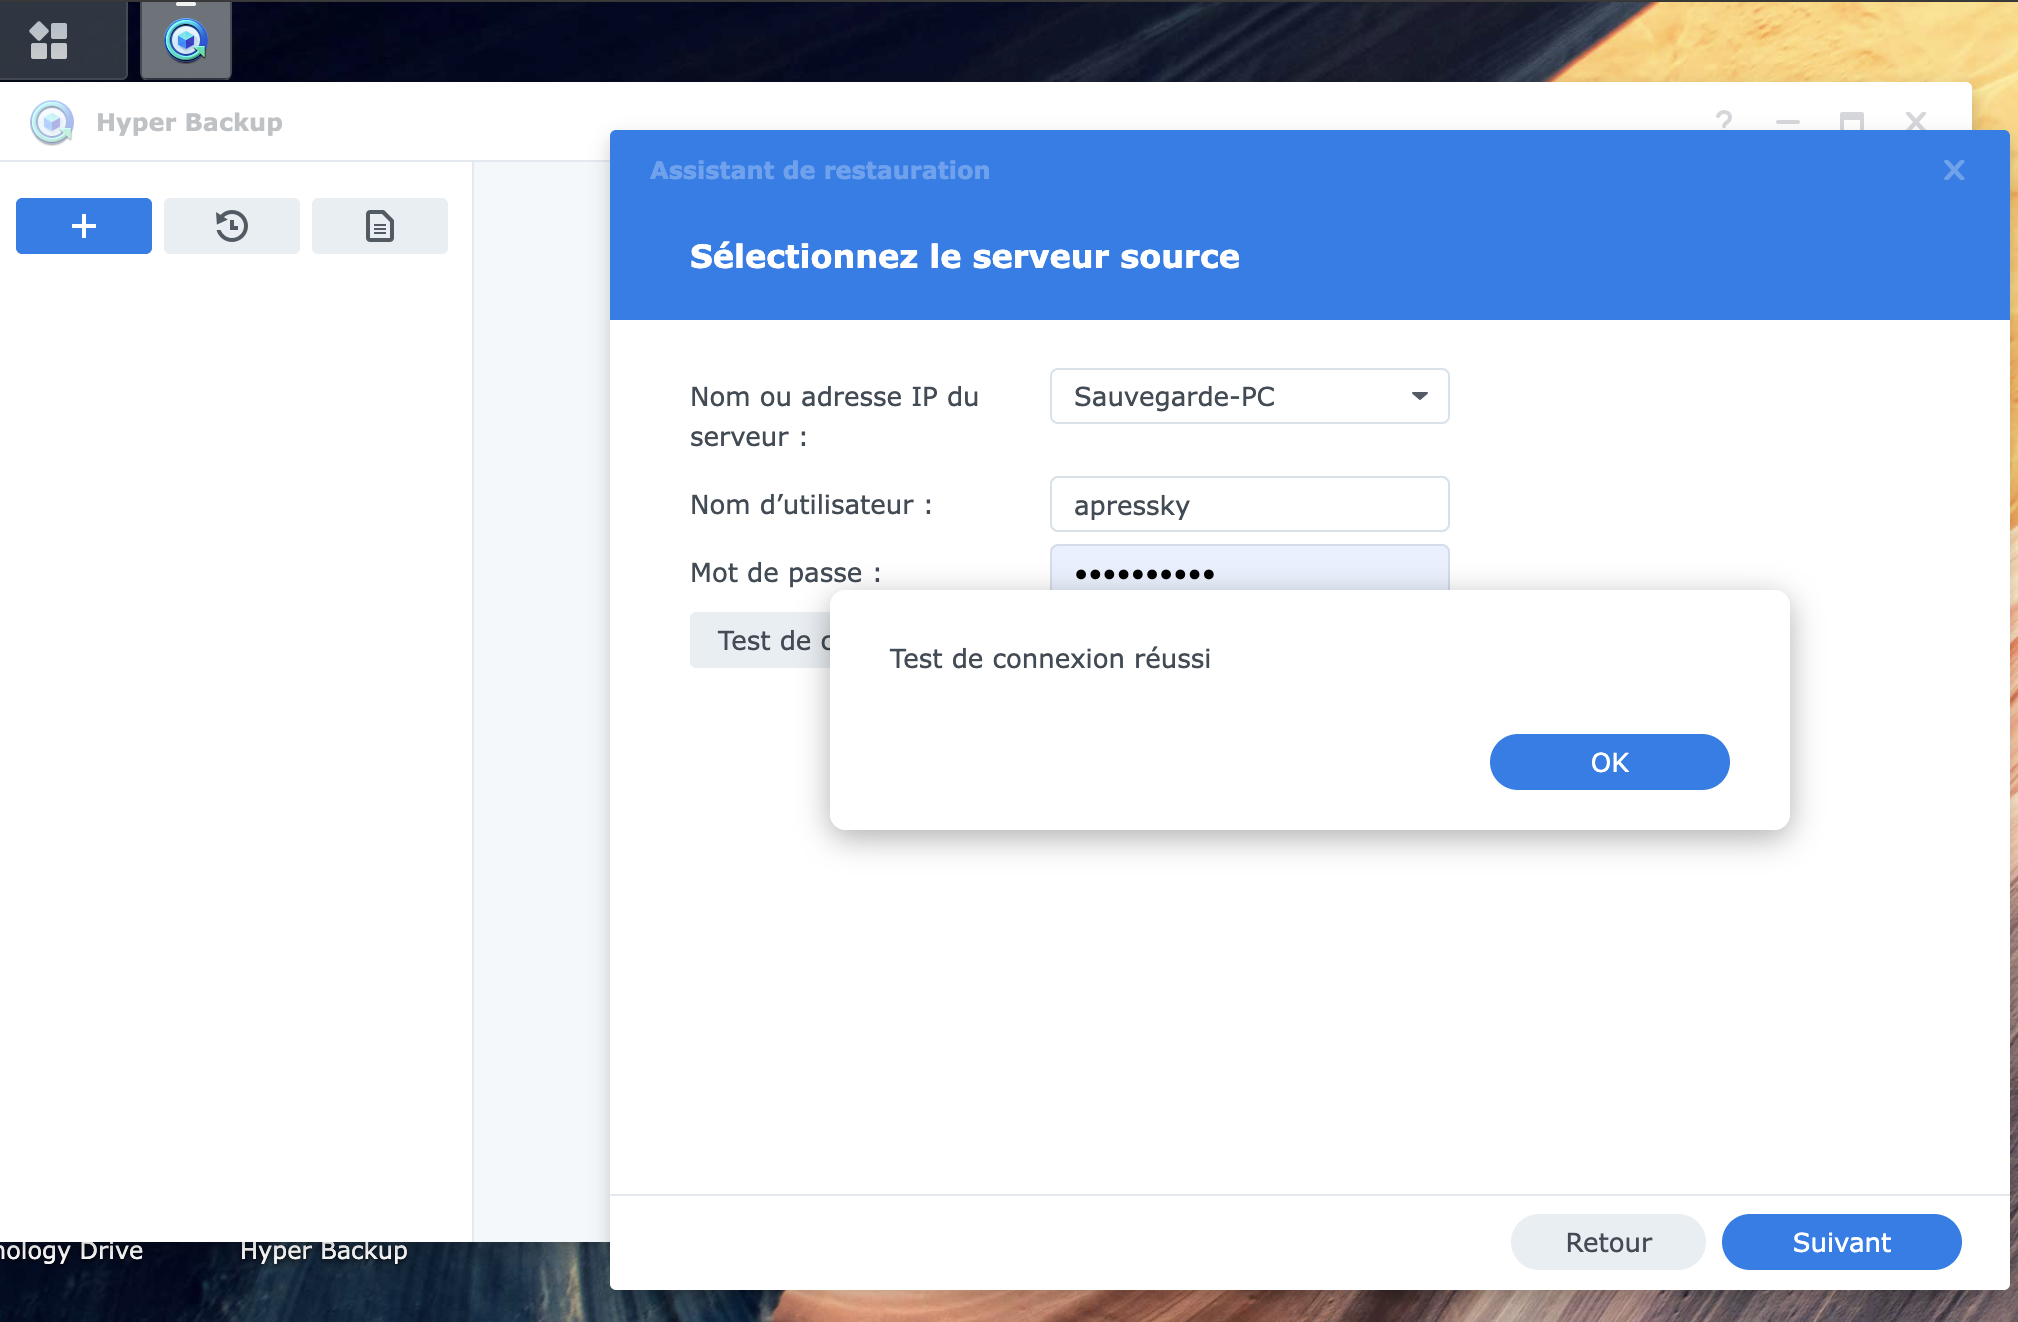Viewport: 2018px width, 1322px height.
Task: Minimize the Hyper Backup window
Action: pos(1788,121)
